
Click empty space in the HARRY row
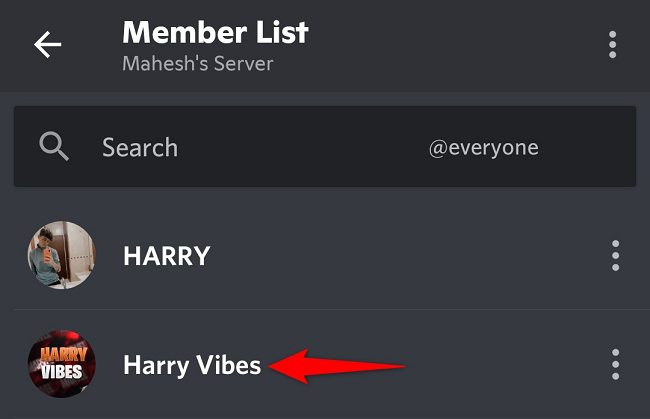[x=400, y=255]
